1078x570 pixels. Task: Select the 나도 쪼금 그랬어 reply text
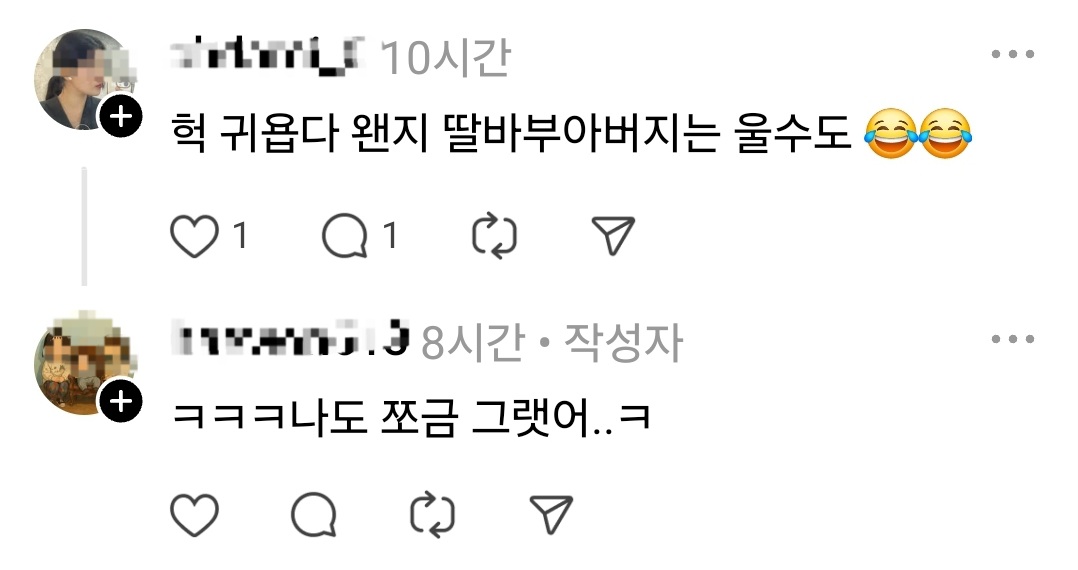pos(410,417)
